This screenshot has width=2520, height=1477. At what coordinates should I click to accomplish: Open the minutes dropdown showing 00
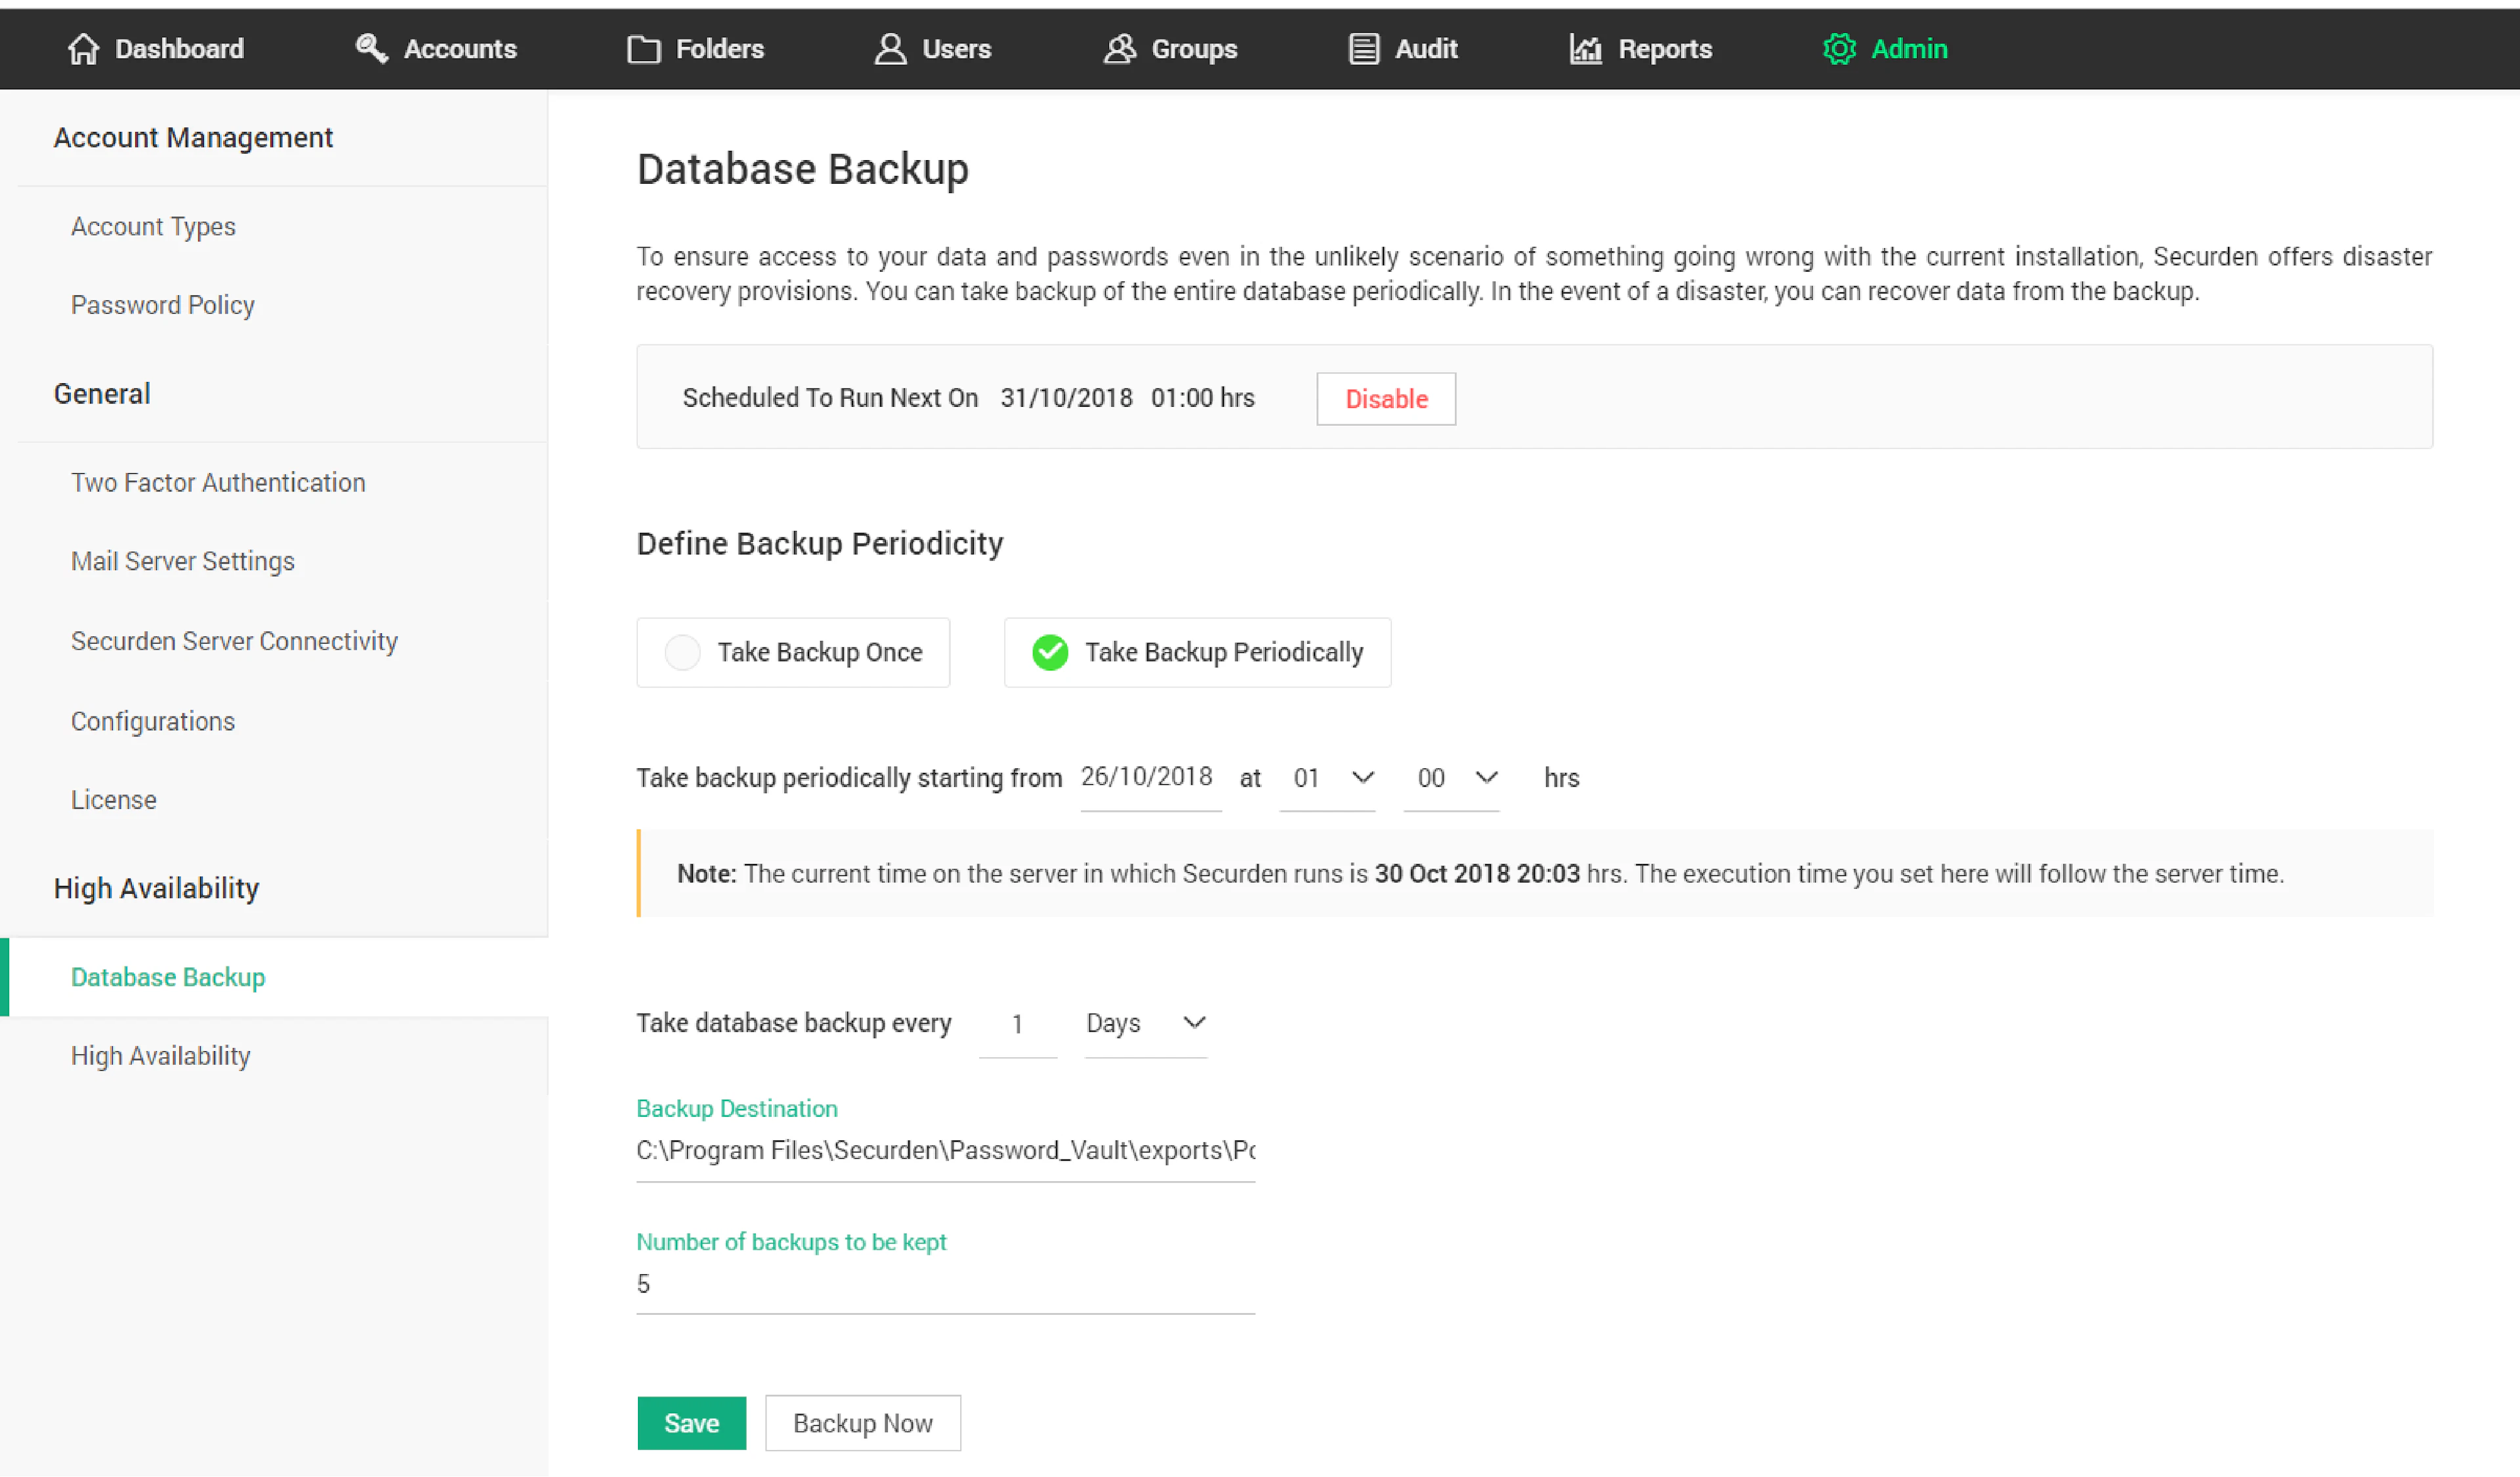(1451, 778)
